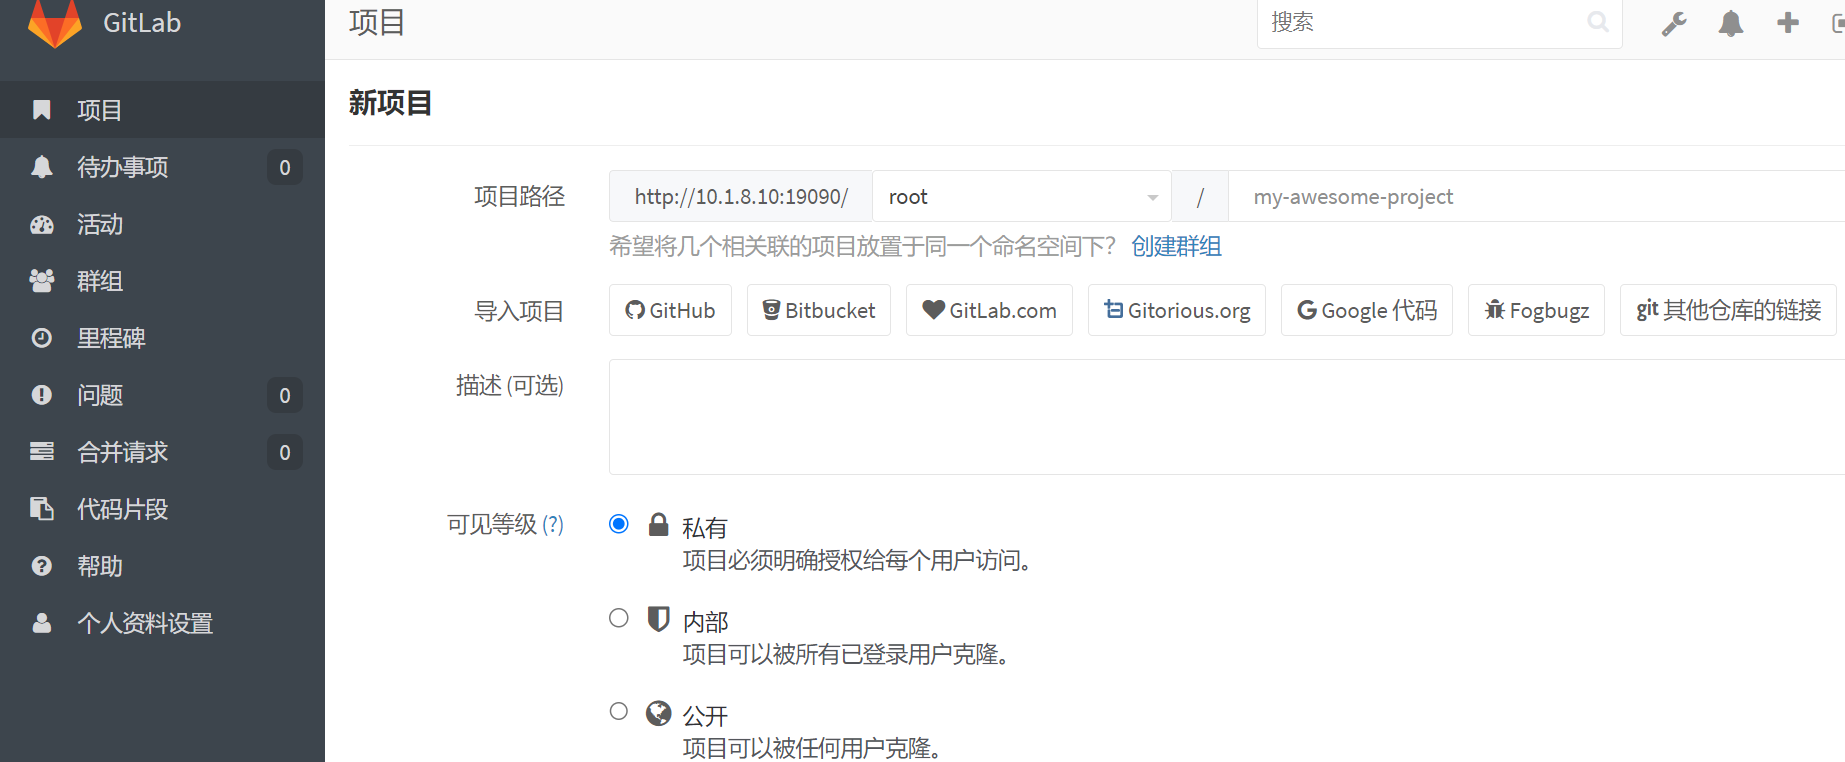1845x762 pixels.
Task: Click the lock icon for 私有 visibility
Action: coord(658,524)
